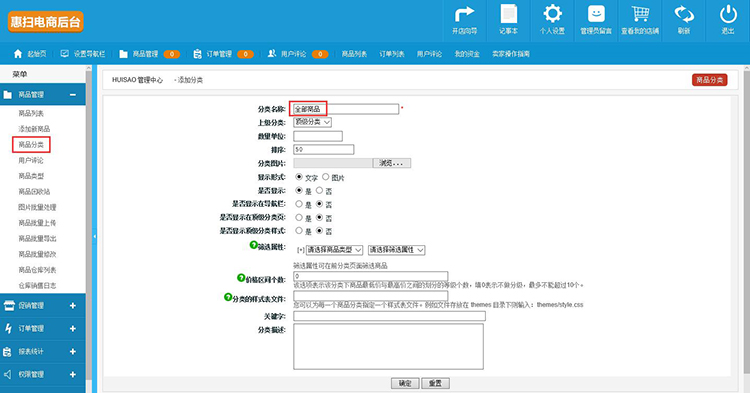Click the 确定 submit button
The image size is (750, 393).
[x=405, y=383]
